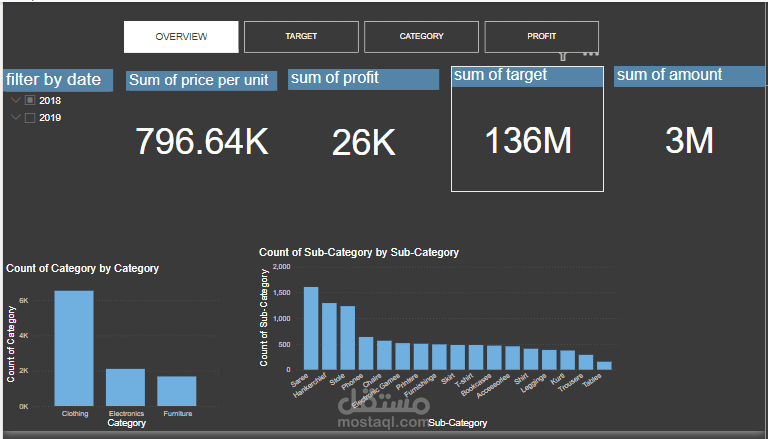The width and height of the screenshot is (768, 439).
Task: Tick the 2018 checkbox in date filter
Action: [30, 100]
